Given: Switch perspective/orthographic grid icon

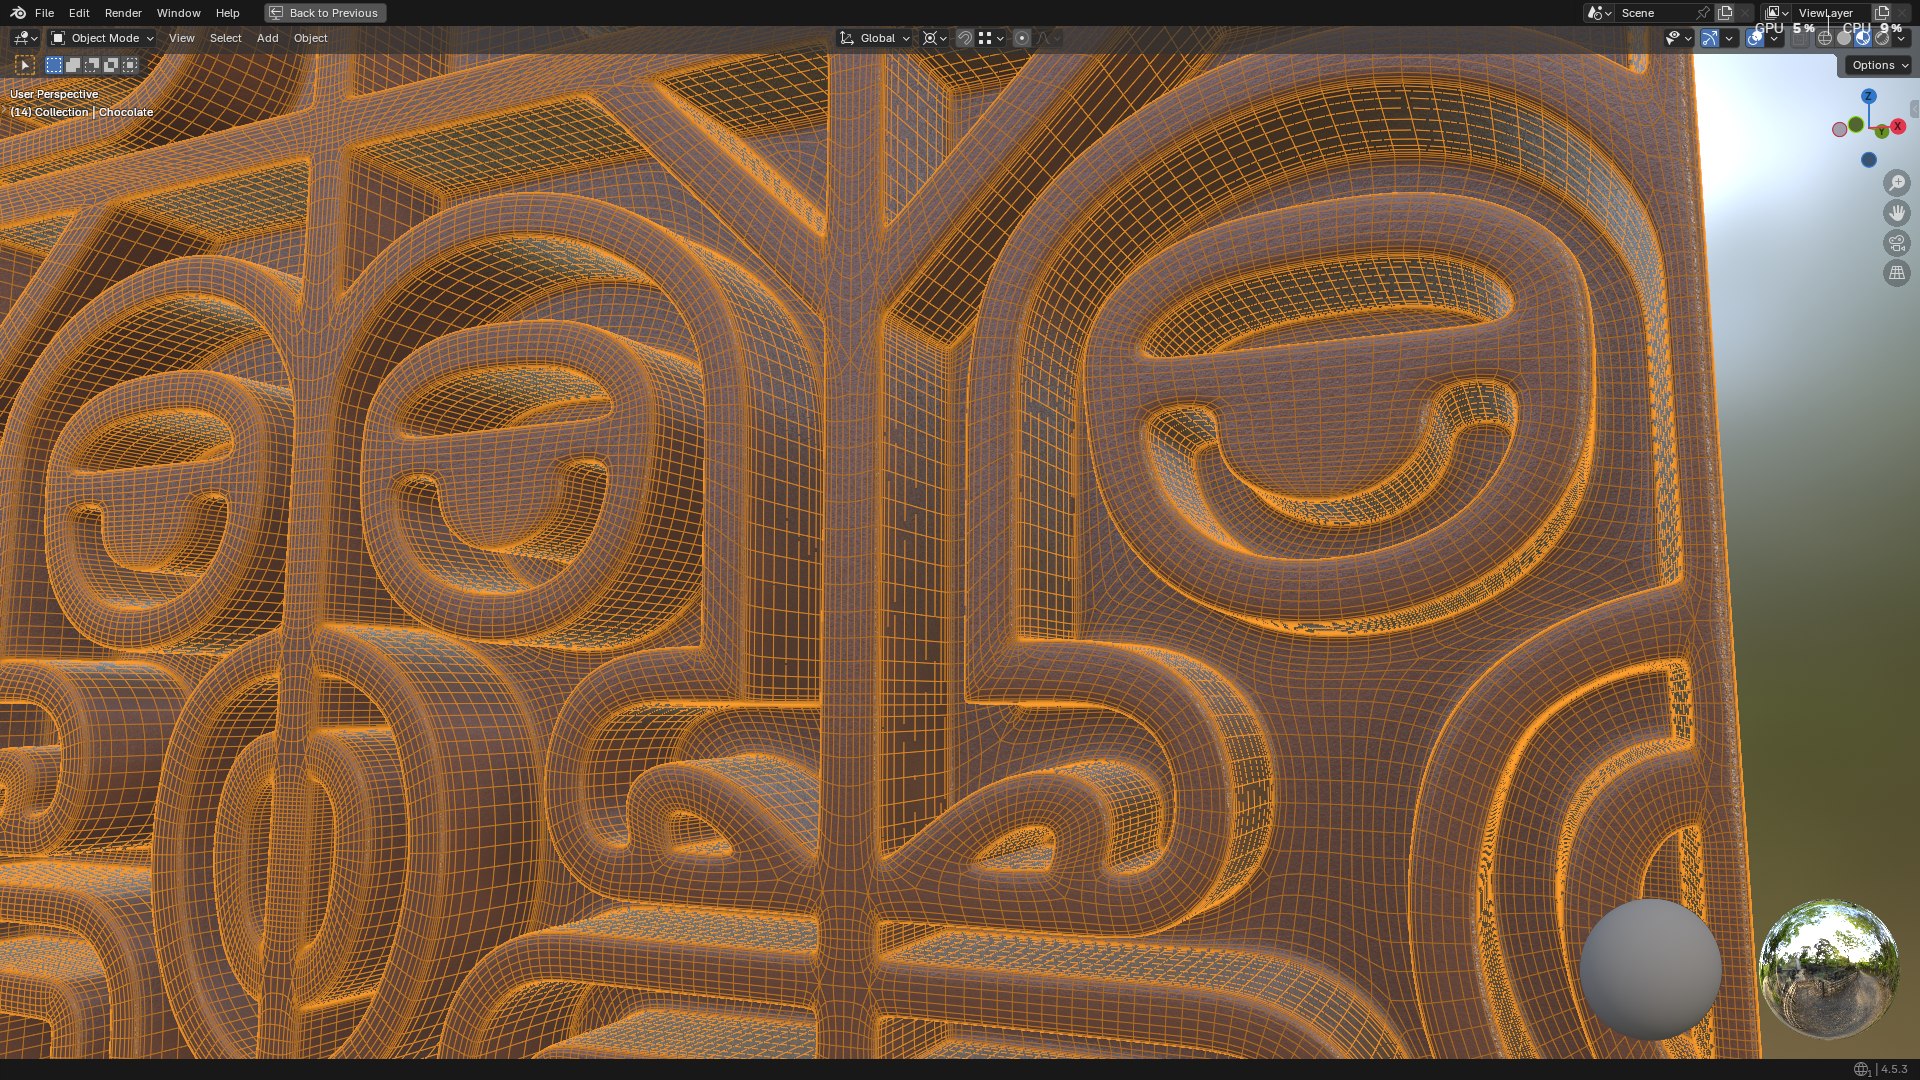Looking at the screenshot, I should tap(1896, 273).
